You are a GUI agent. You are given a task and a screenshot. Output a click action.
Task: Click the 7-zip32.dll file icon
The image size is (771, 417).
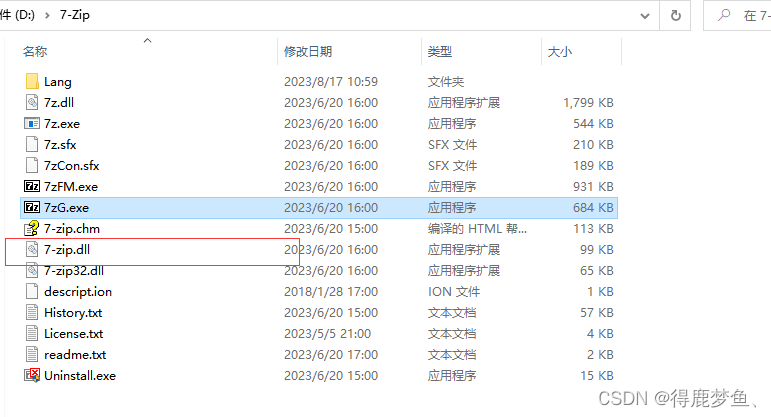[32, 270]
